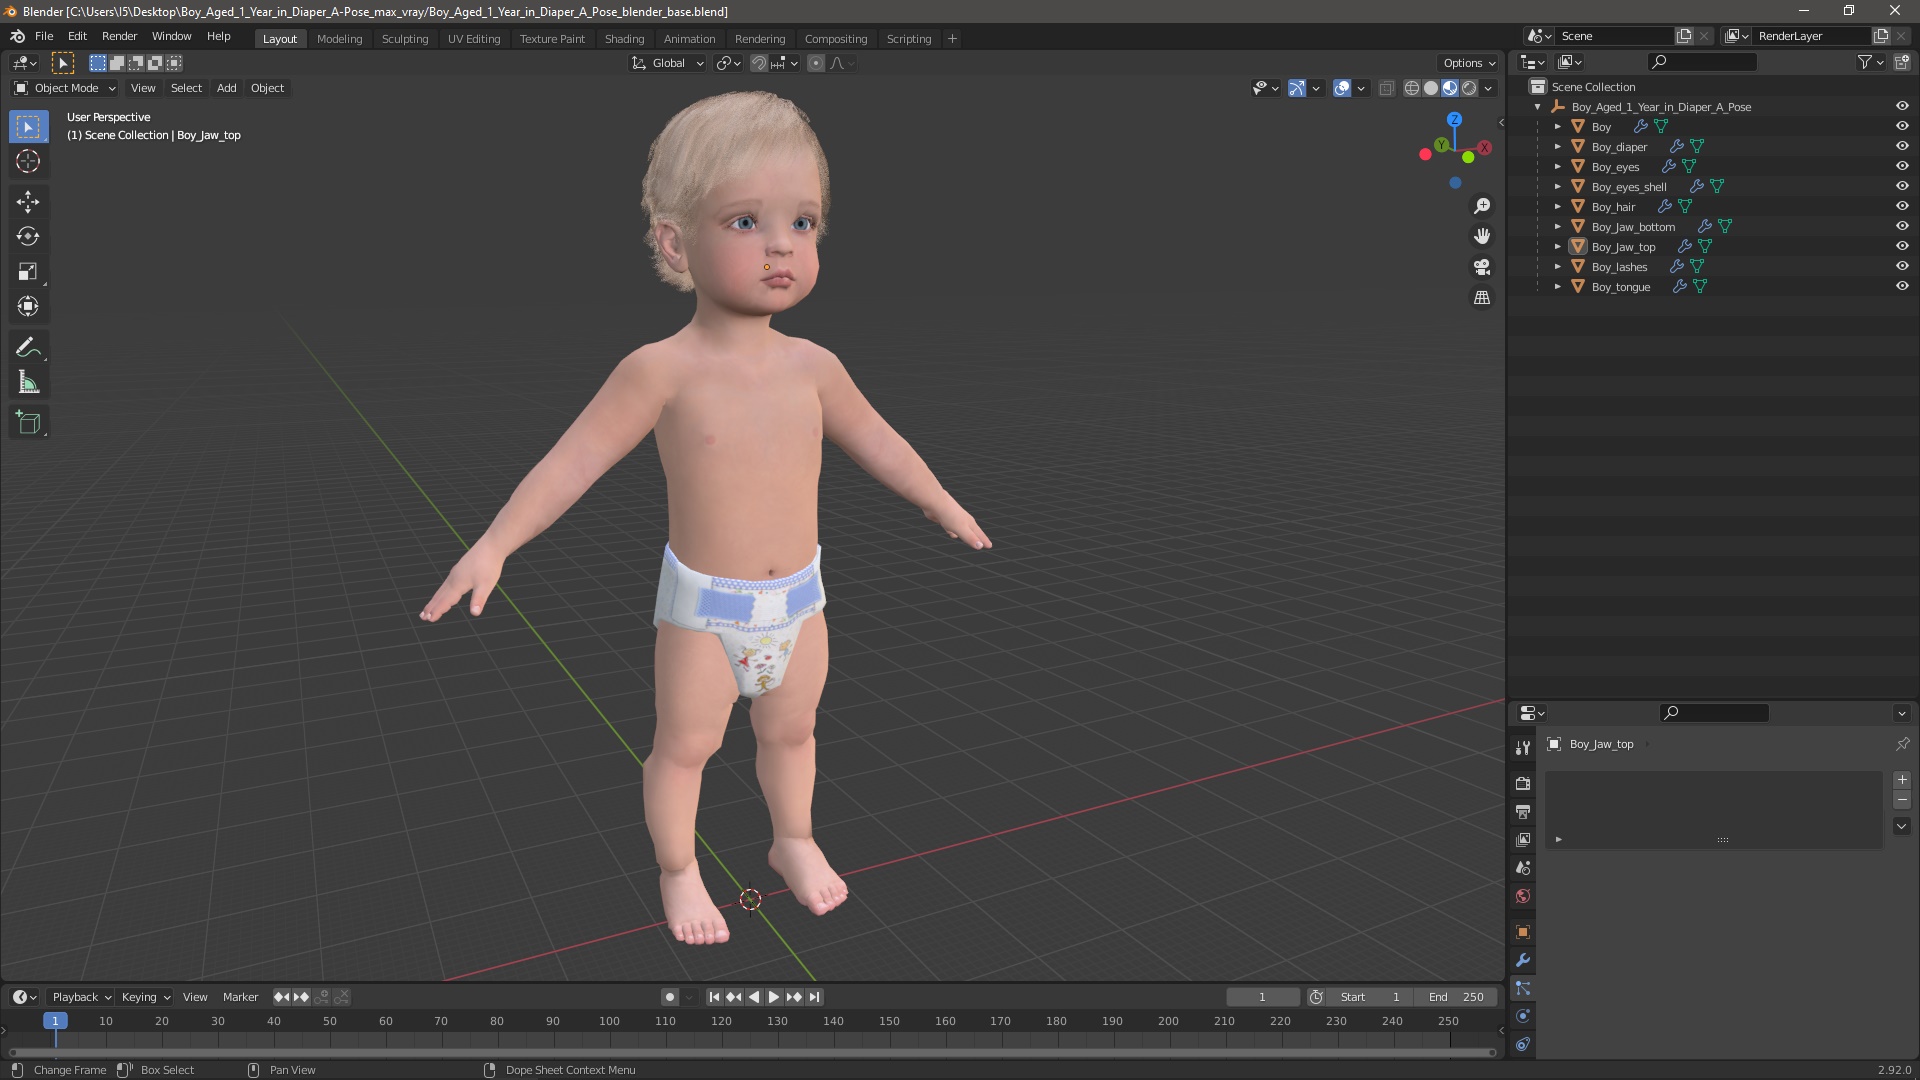Select the Measure tool
This screenshot has height=1080, width=1920.
[28, 383]
